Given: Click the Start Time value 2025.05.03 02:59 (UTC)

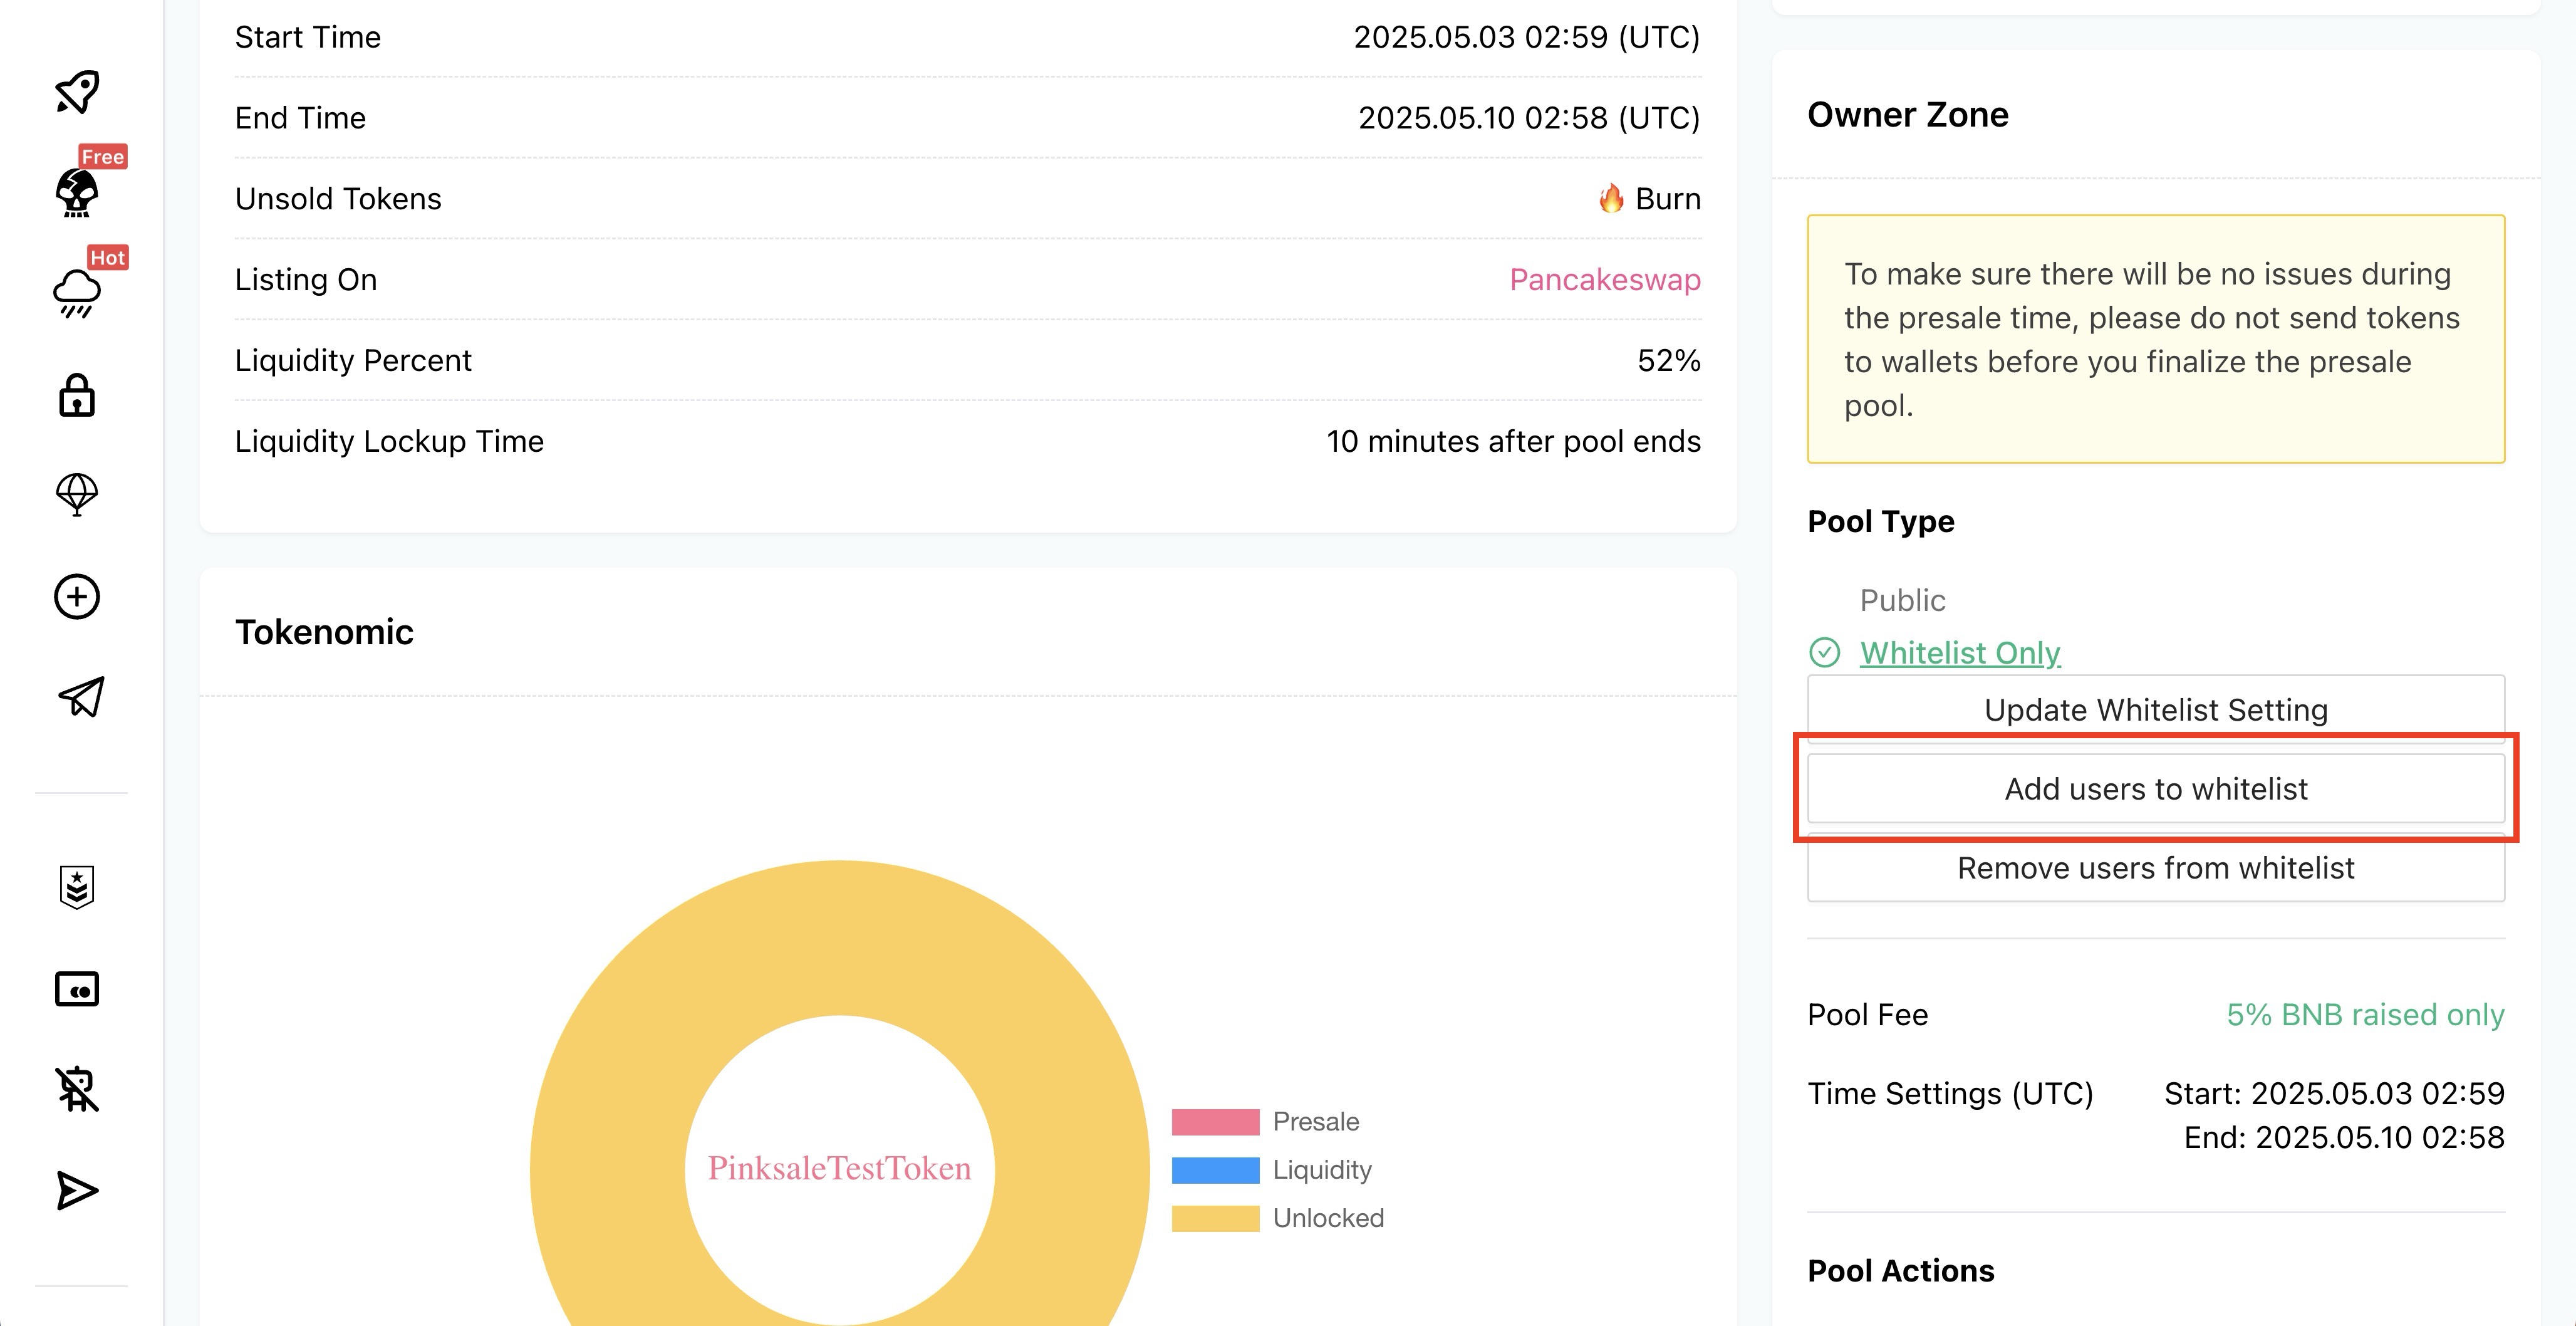Looking at the screenshot, I should (1527, 37).
